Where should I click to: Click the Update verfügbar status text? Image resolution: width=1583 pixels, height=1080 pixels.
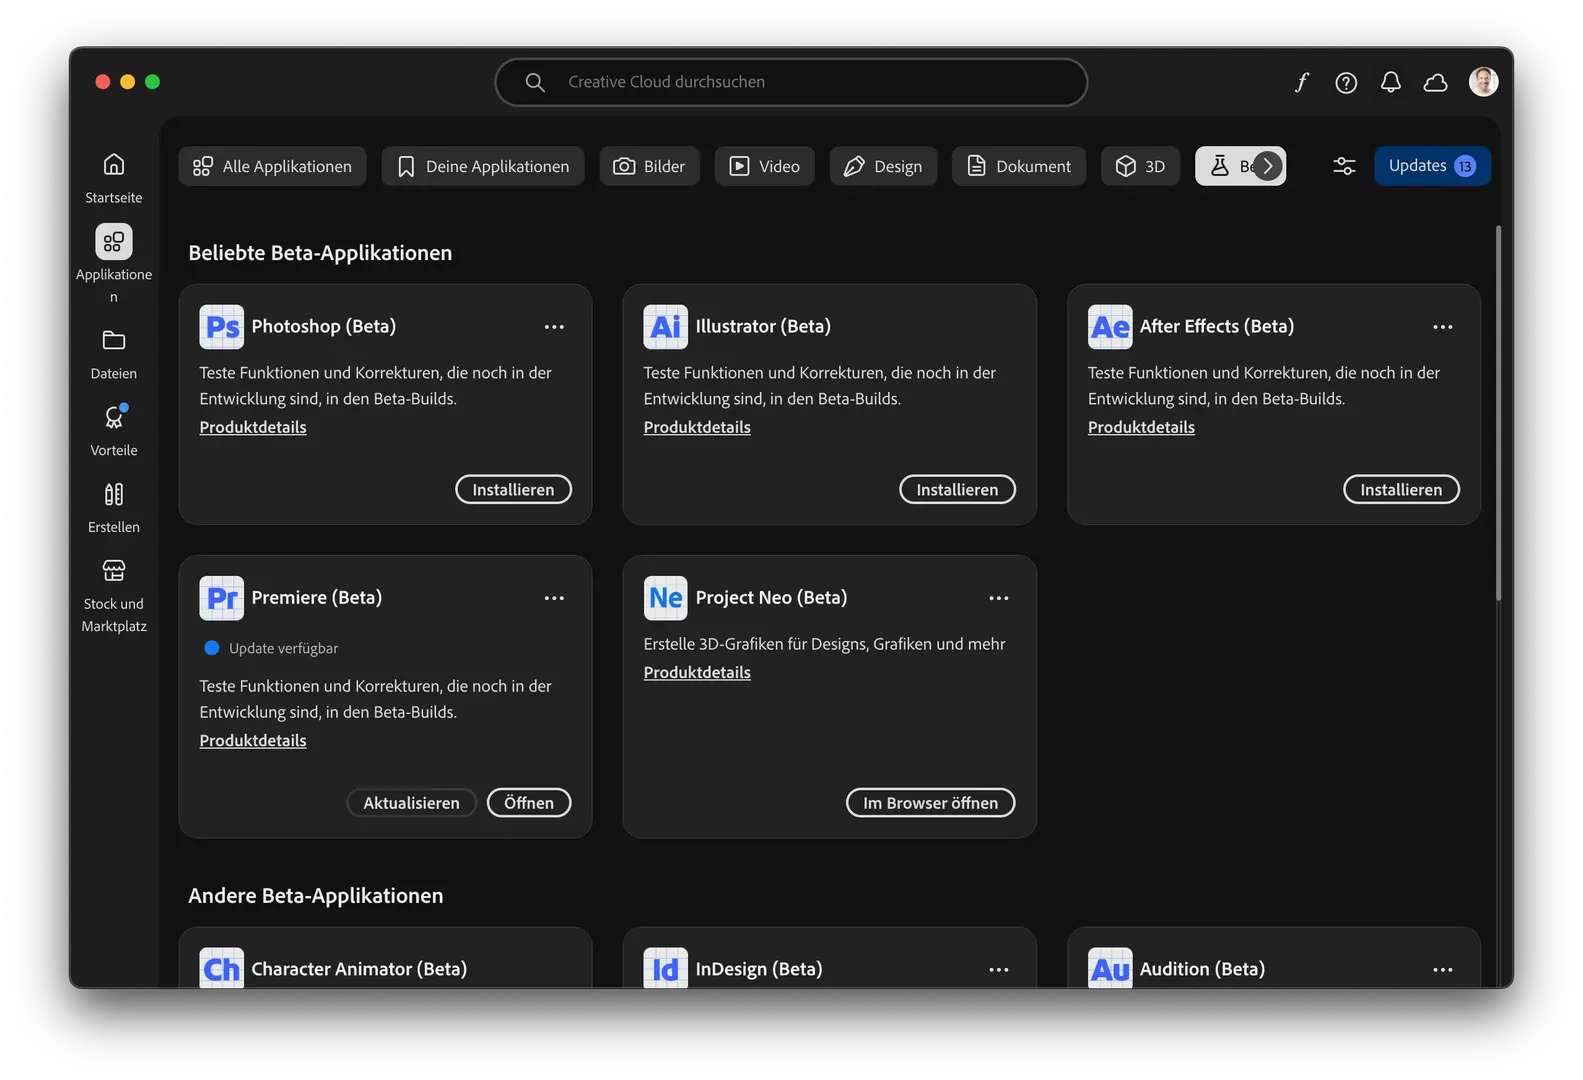coord(283,648)
